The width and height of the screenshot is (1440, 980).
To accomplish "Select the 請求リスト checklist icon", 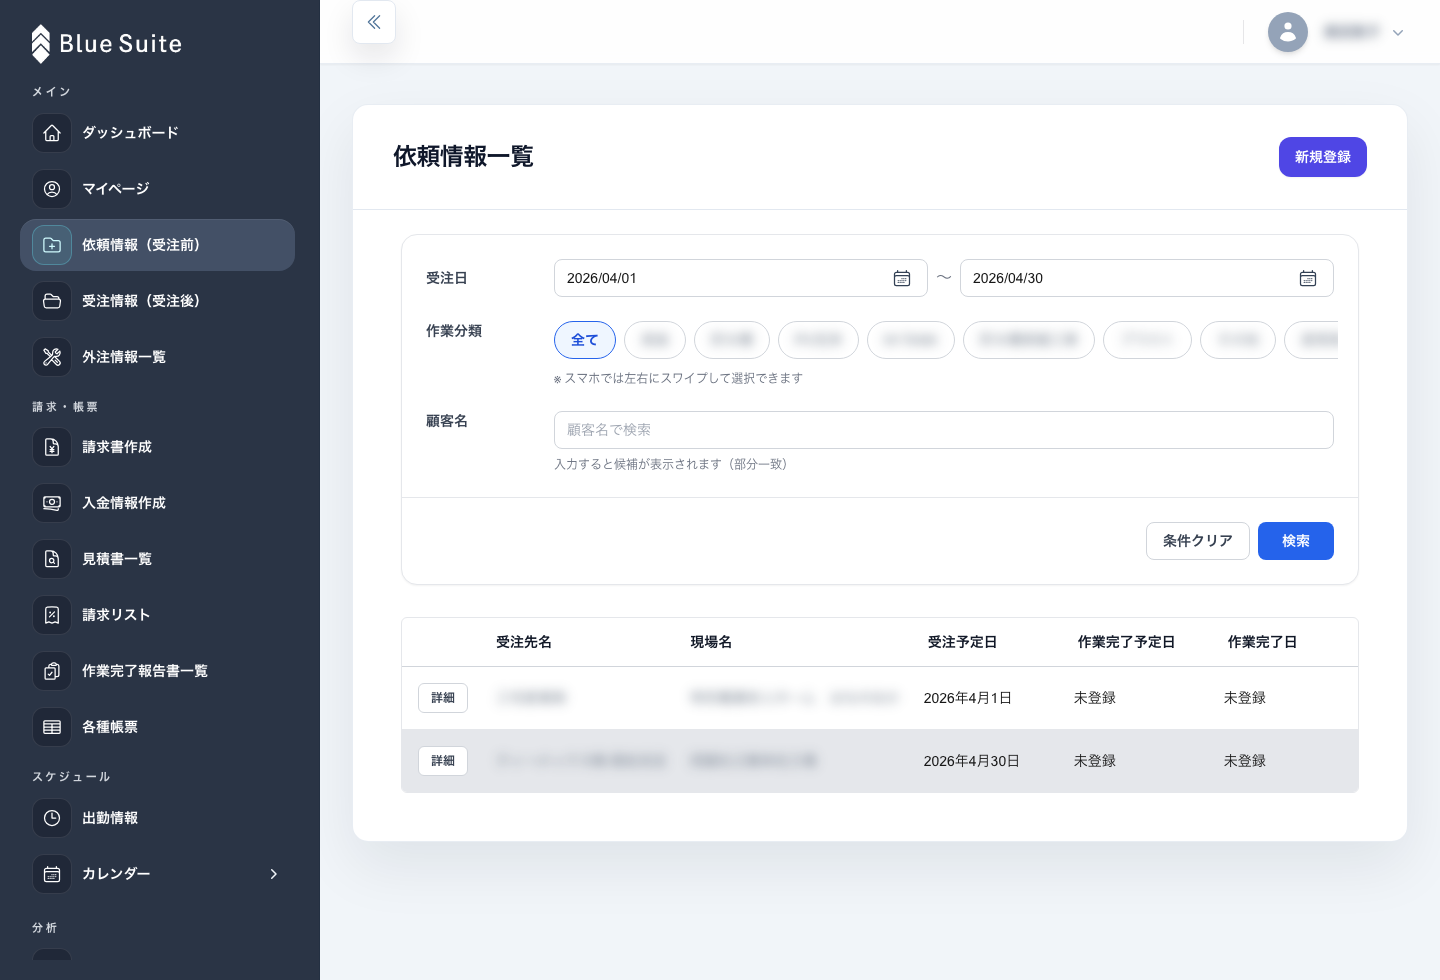I will pos(52,615).
